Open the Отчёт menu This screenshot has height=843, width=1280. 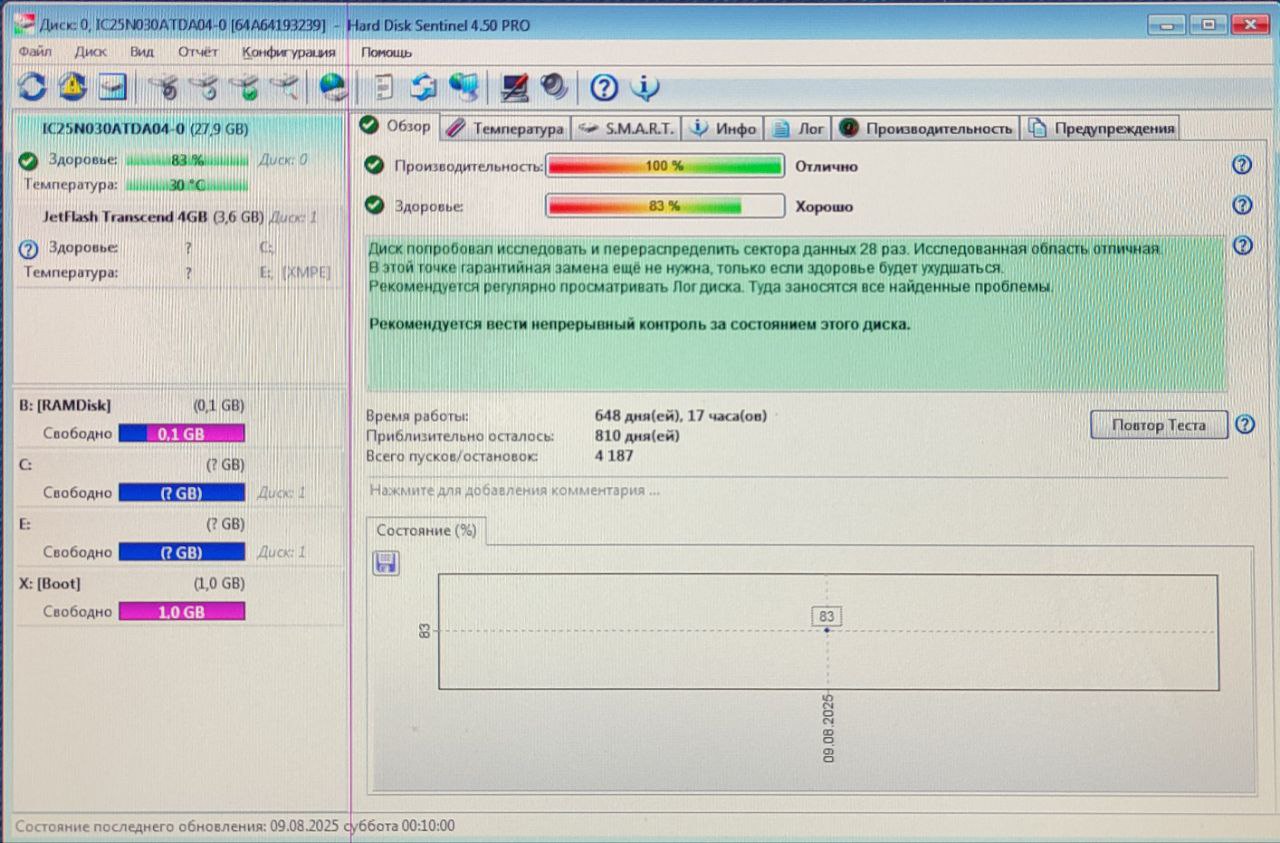point(198,51)
